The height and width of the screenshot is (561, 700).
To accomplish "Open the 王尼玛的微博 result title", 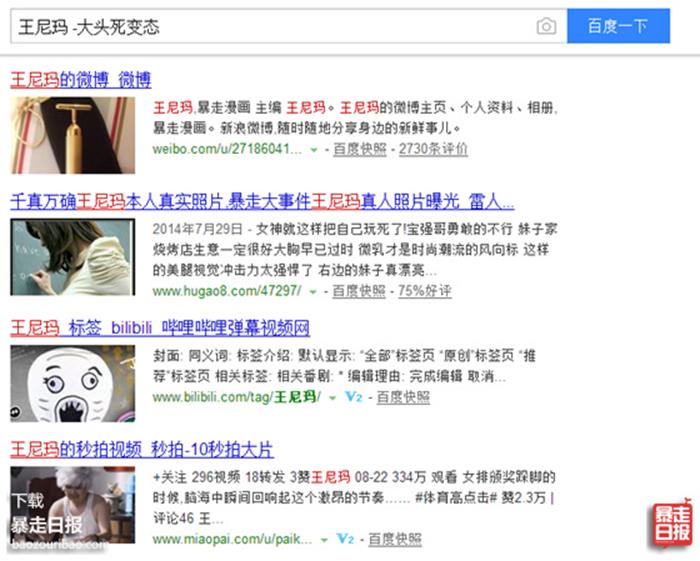I will point(81,80).
